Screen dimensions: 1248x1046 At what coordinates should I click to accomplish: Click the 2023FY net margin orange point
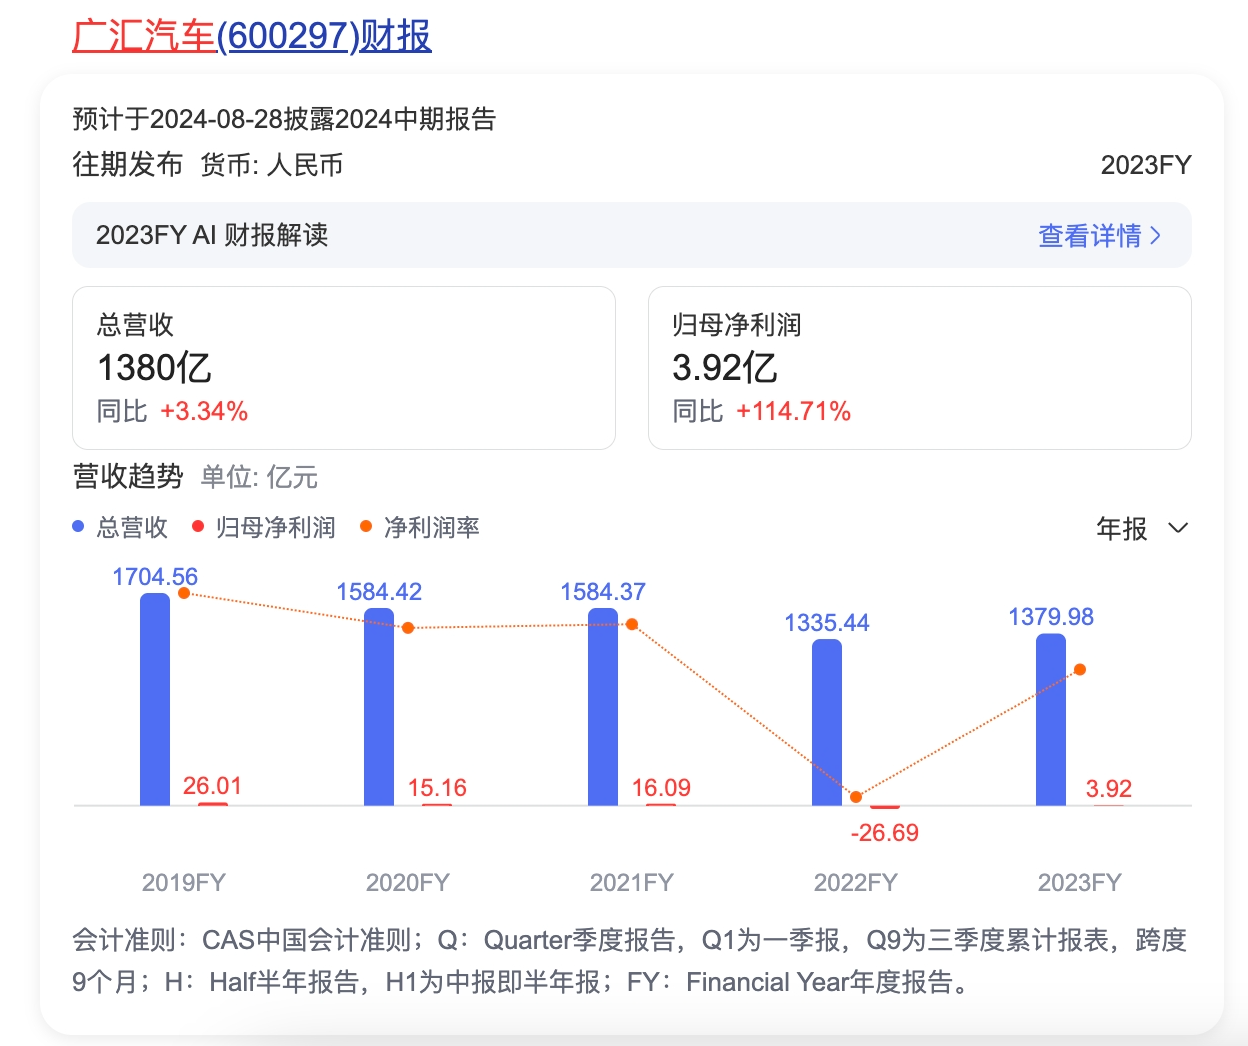tap(1080, 669)
